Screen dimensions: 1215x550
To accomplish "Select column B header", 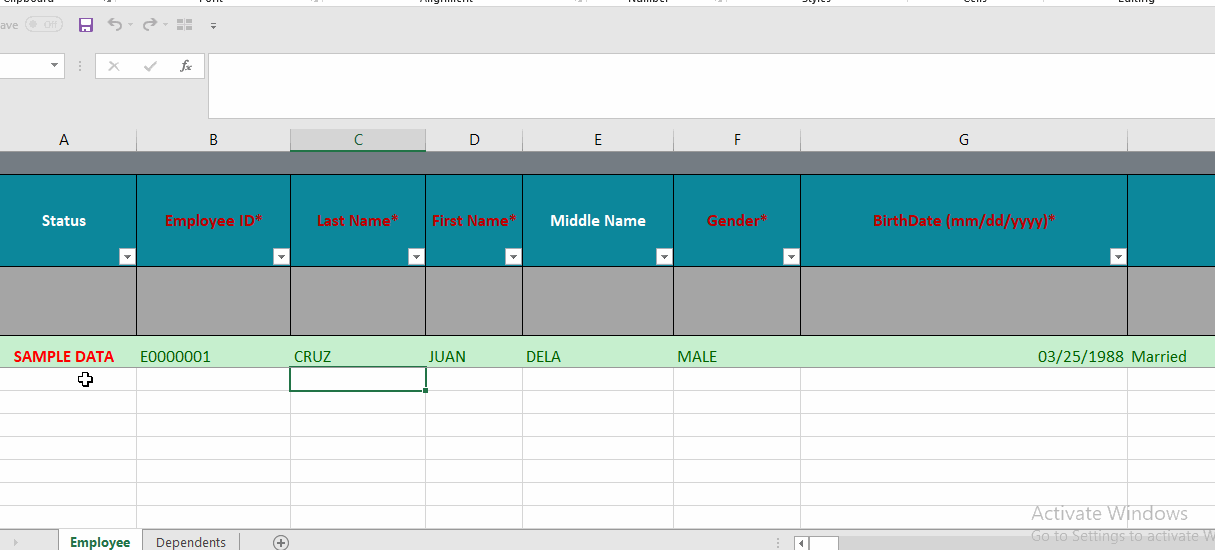I will [213, 140].
